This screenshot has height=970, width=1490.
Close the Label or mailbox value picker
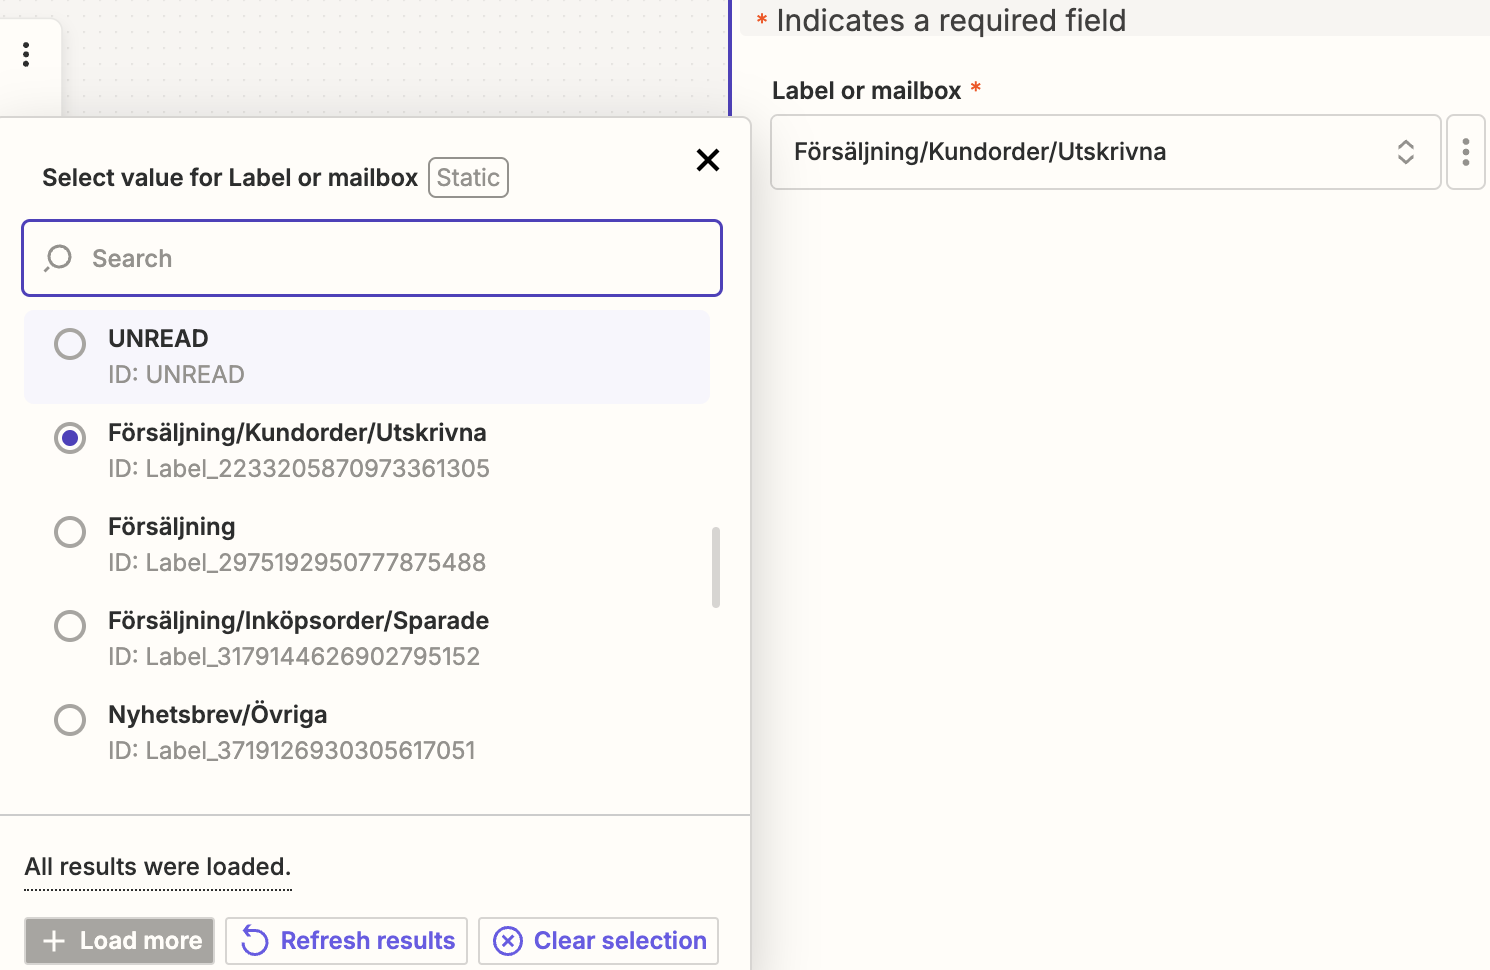click(x=708, y=160)
